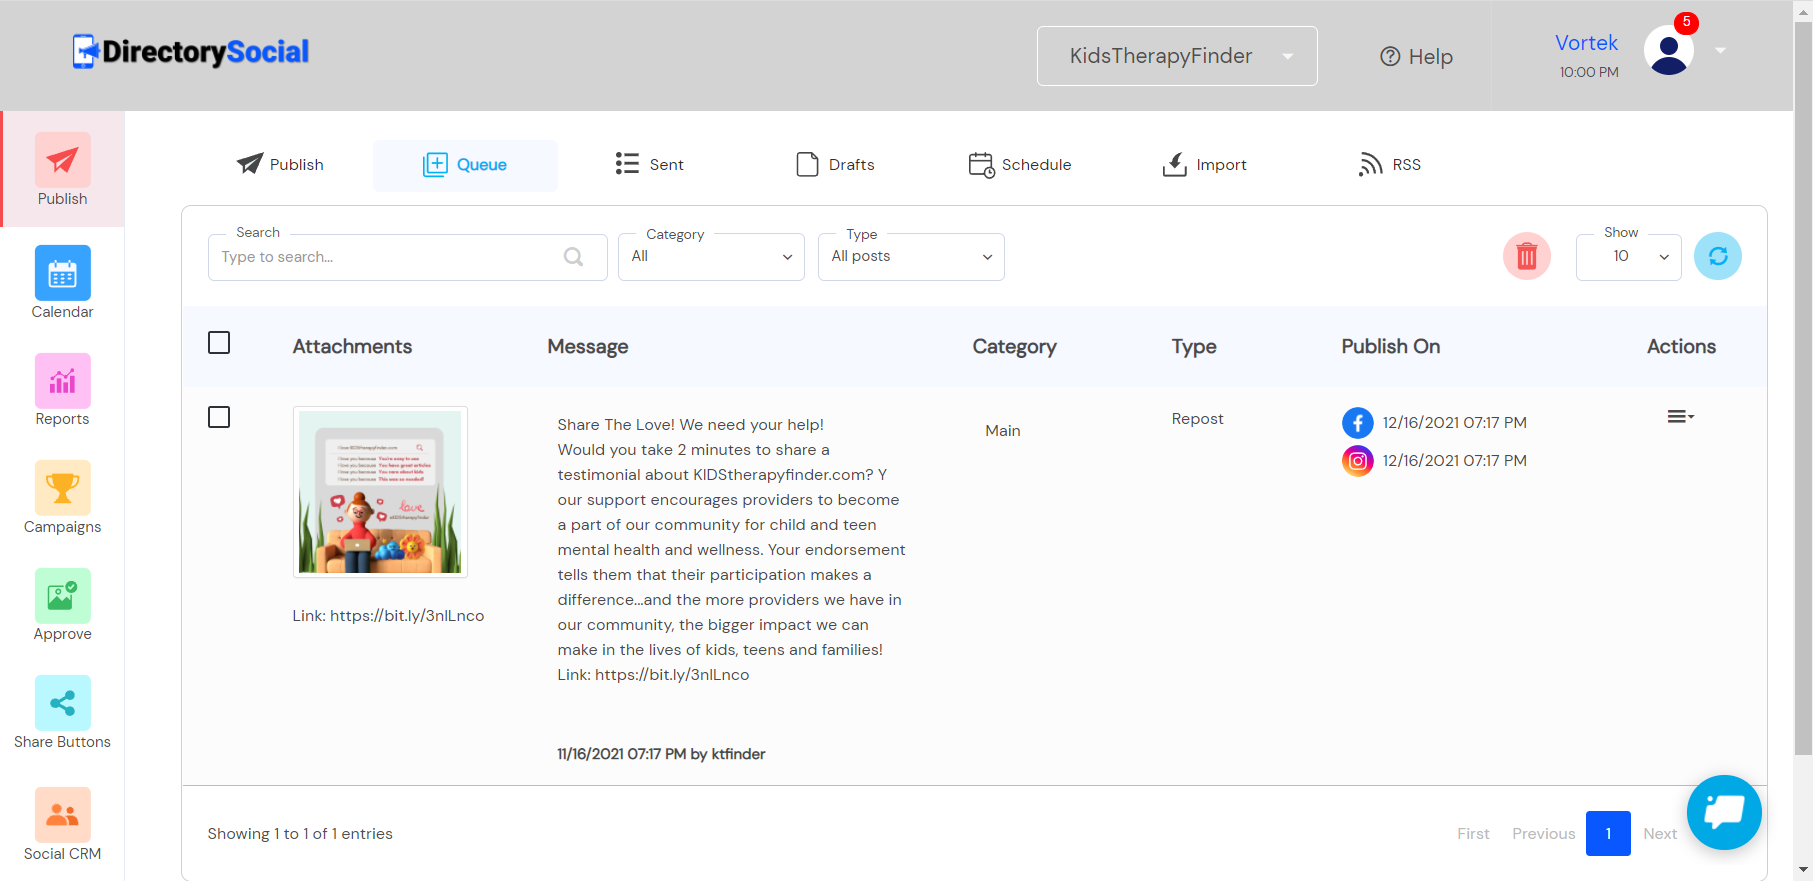Select the queued post row checkbox
The image size is (1813, 881).
point(219,417)
